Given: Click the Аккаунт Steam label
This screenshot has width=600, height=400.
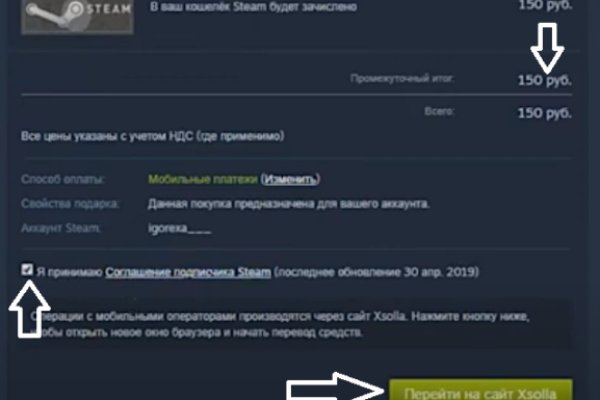Looking at the screenshot, I should [x=60, y=228].
